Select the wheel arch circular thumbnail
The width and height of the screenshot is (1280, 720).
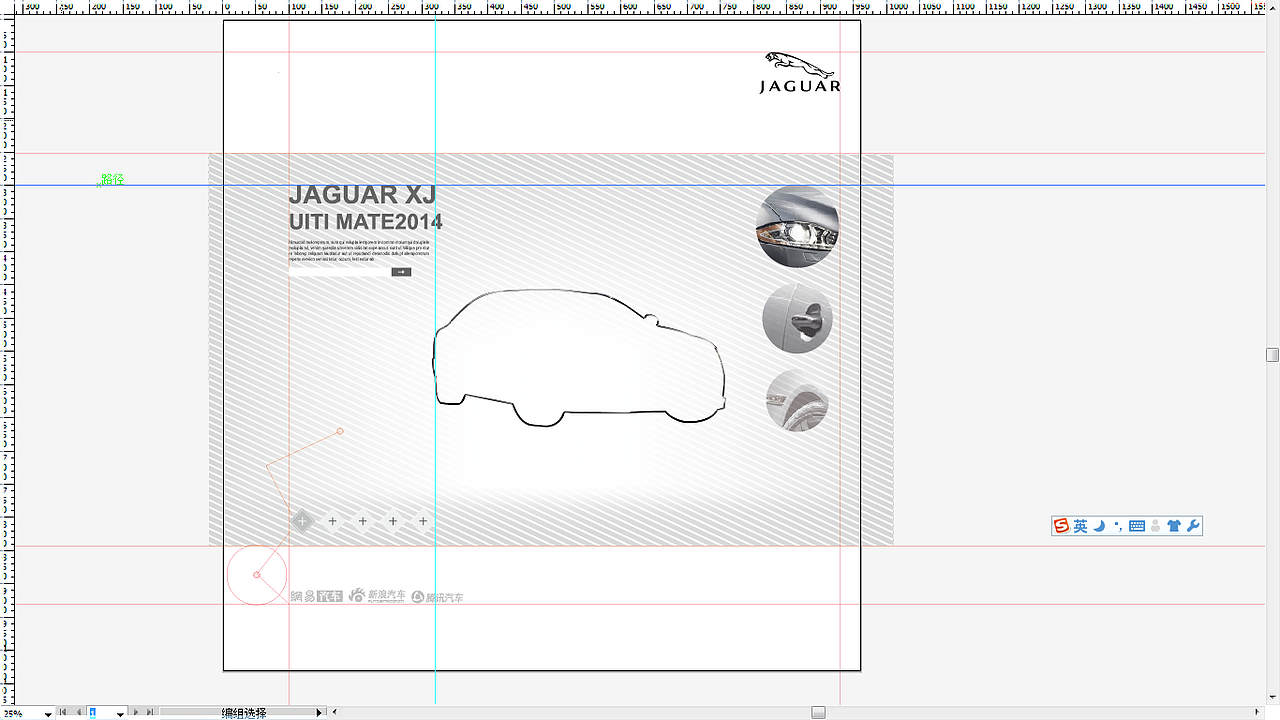click(797, 401)
